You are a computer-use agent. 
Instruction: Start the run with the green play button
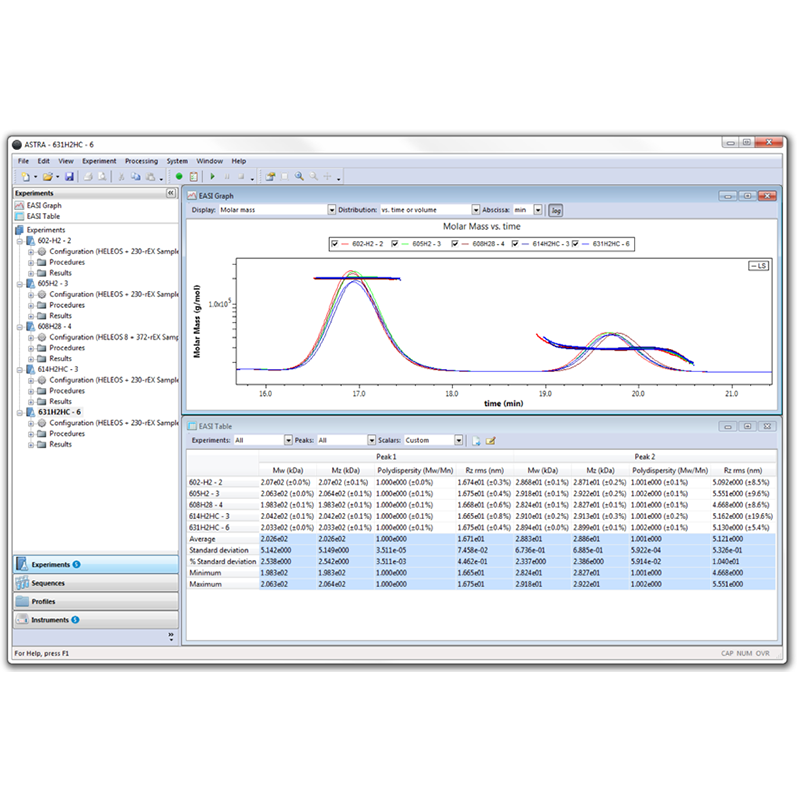(212, 177)
